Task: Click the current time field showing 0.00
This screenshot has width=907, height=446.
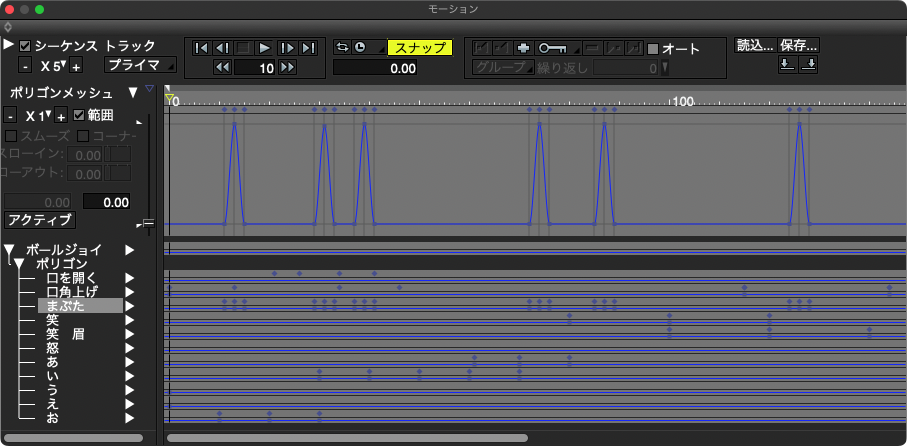Action: pyautogui.click(x=375, y=68)
